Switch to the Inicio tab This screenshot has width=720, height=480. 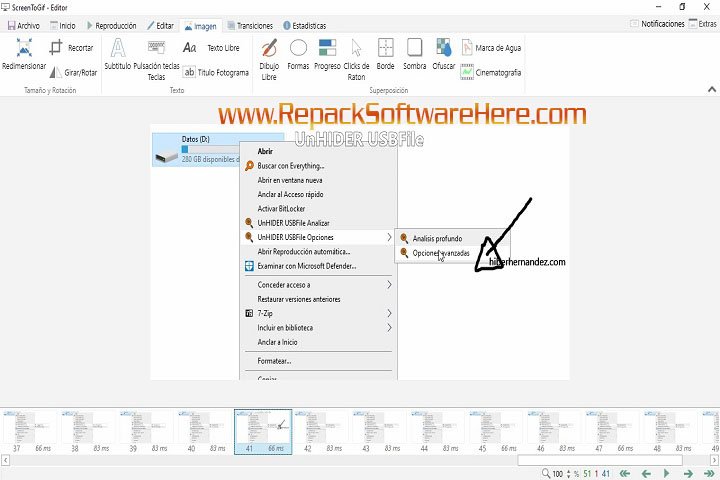tap(62, 26)
